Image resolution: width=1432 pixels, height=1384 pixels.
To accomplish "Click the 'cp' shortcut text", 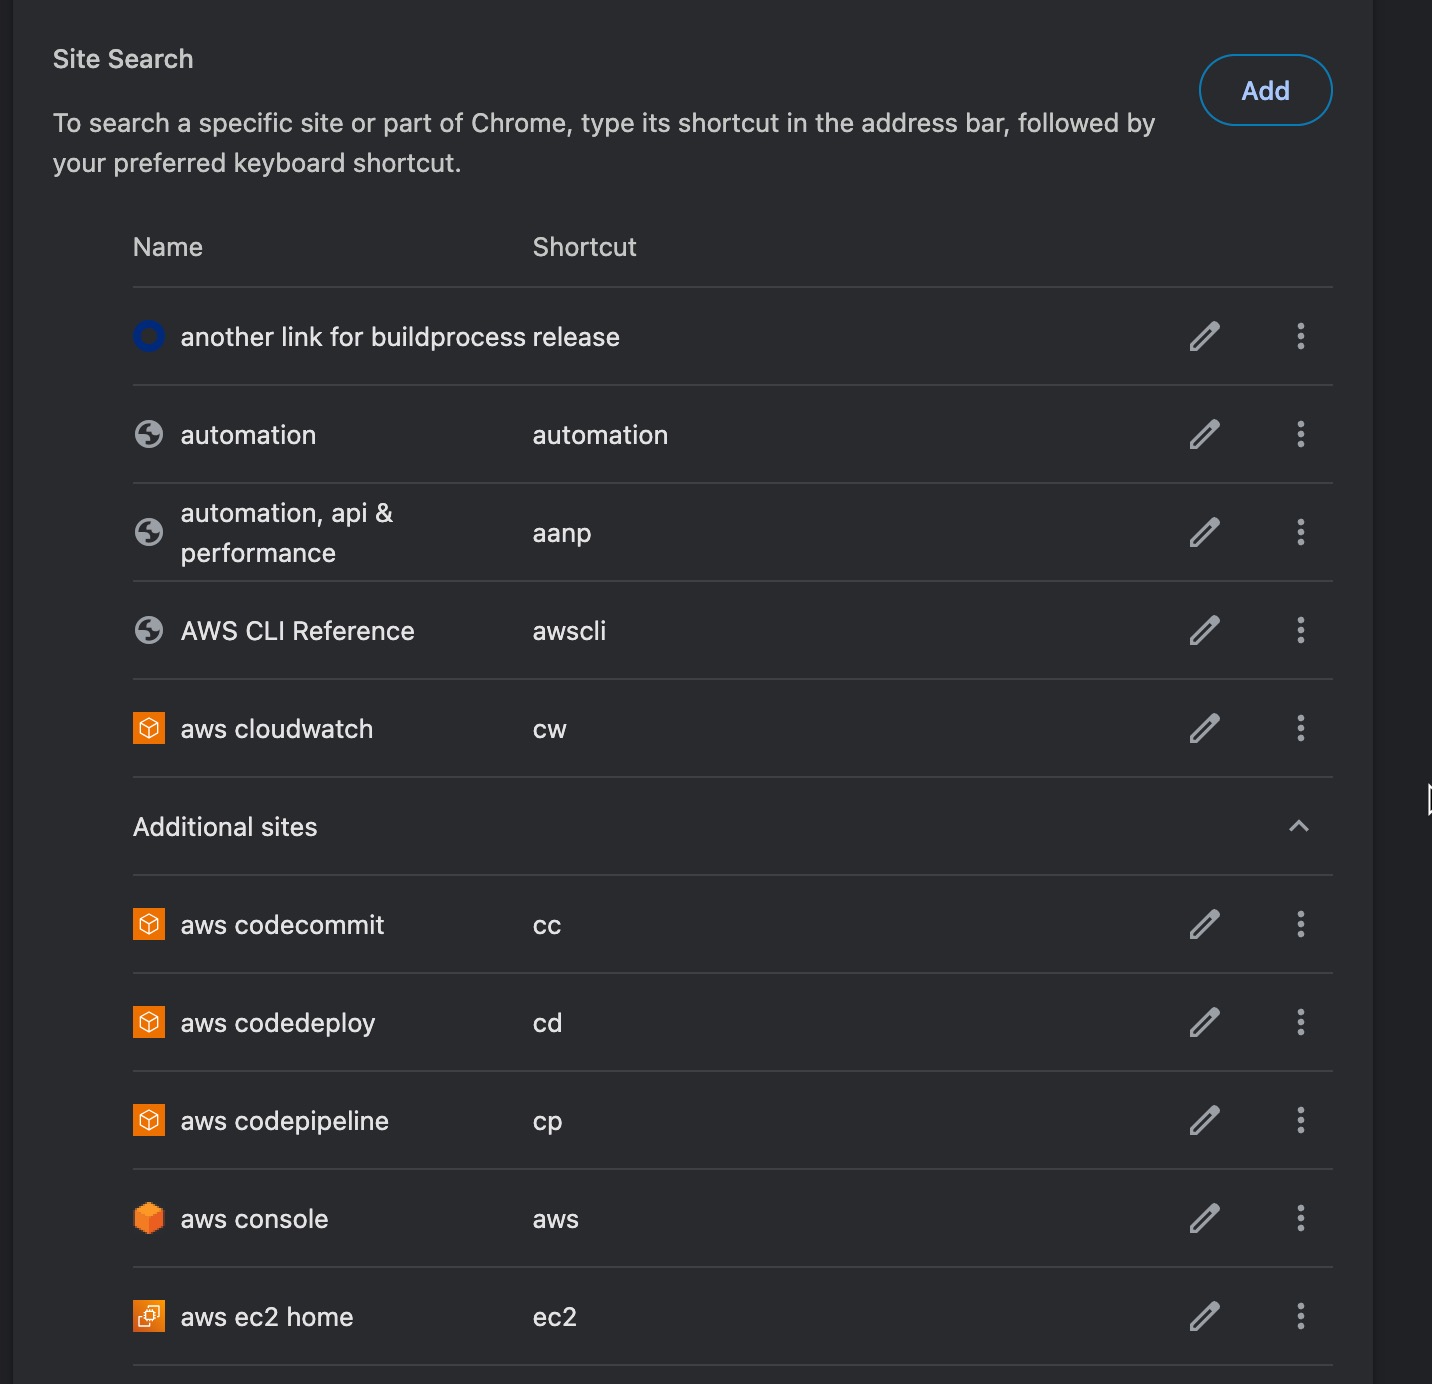I will [547, 1123].
